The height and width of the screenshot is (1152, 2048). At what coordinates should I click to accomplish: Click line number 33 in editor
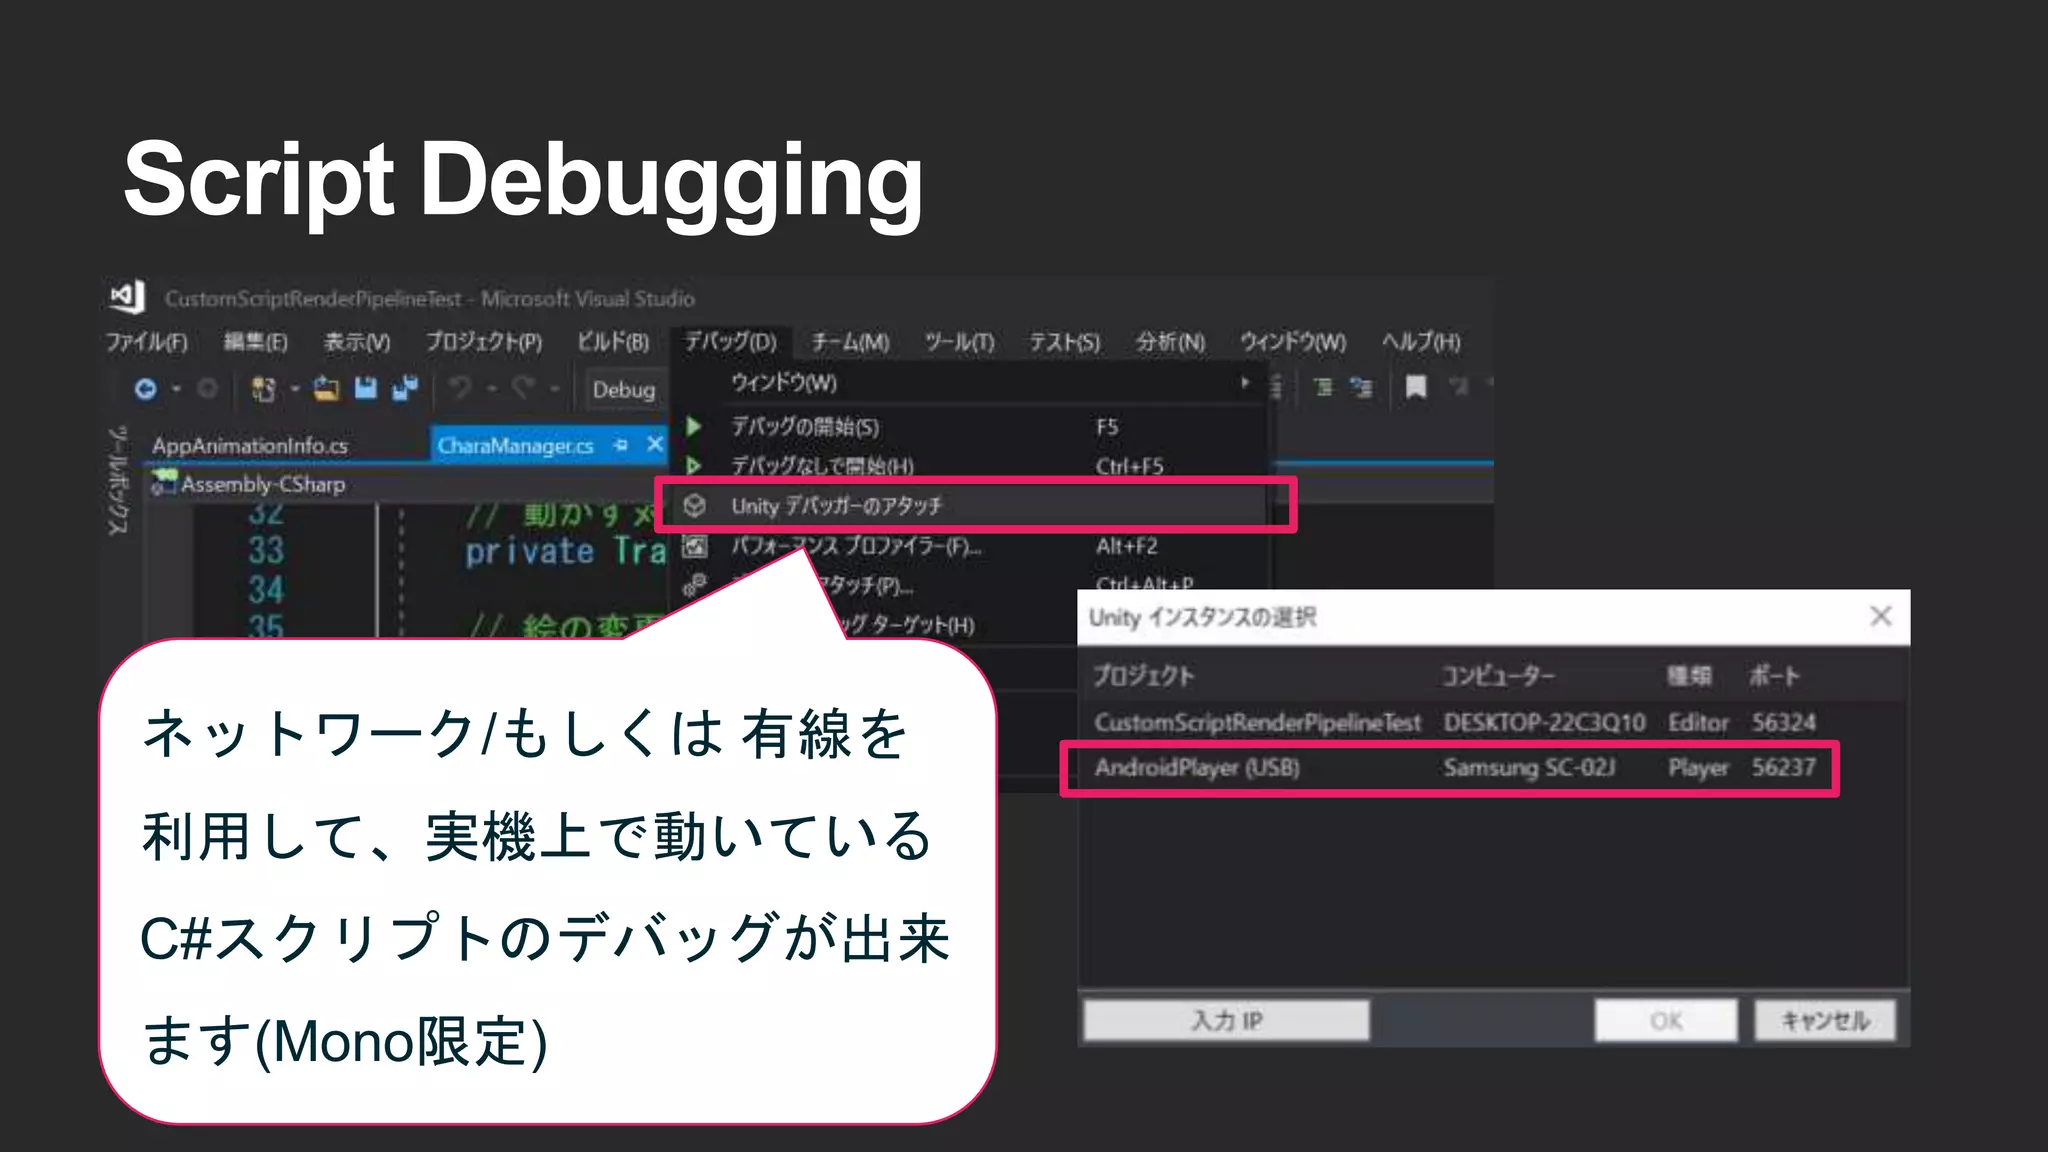pos(266,550)
